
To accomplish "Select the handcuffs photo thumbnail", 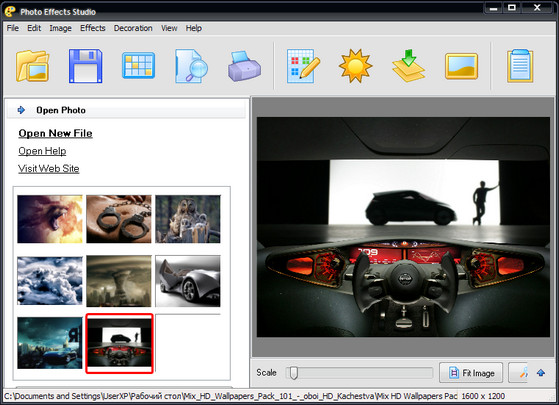I will tap(119, 219).
